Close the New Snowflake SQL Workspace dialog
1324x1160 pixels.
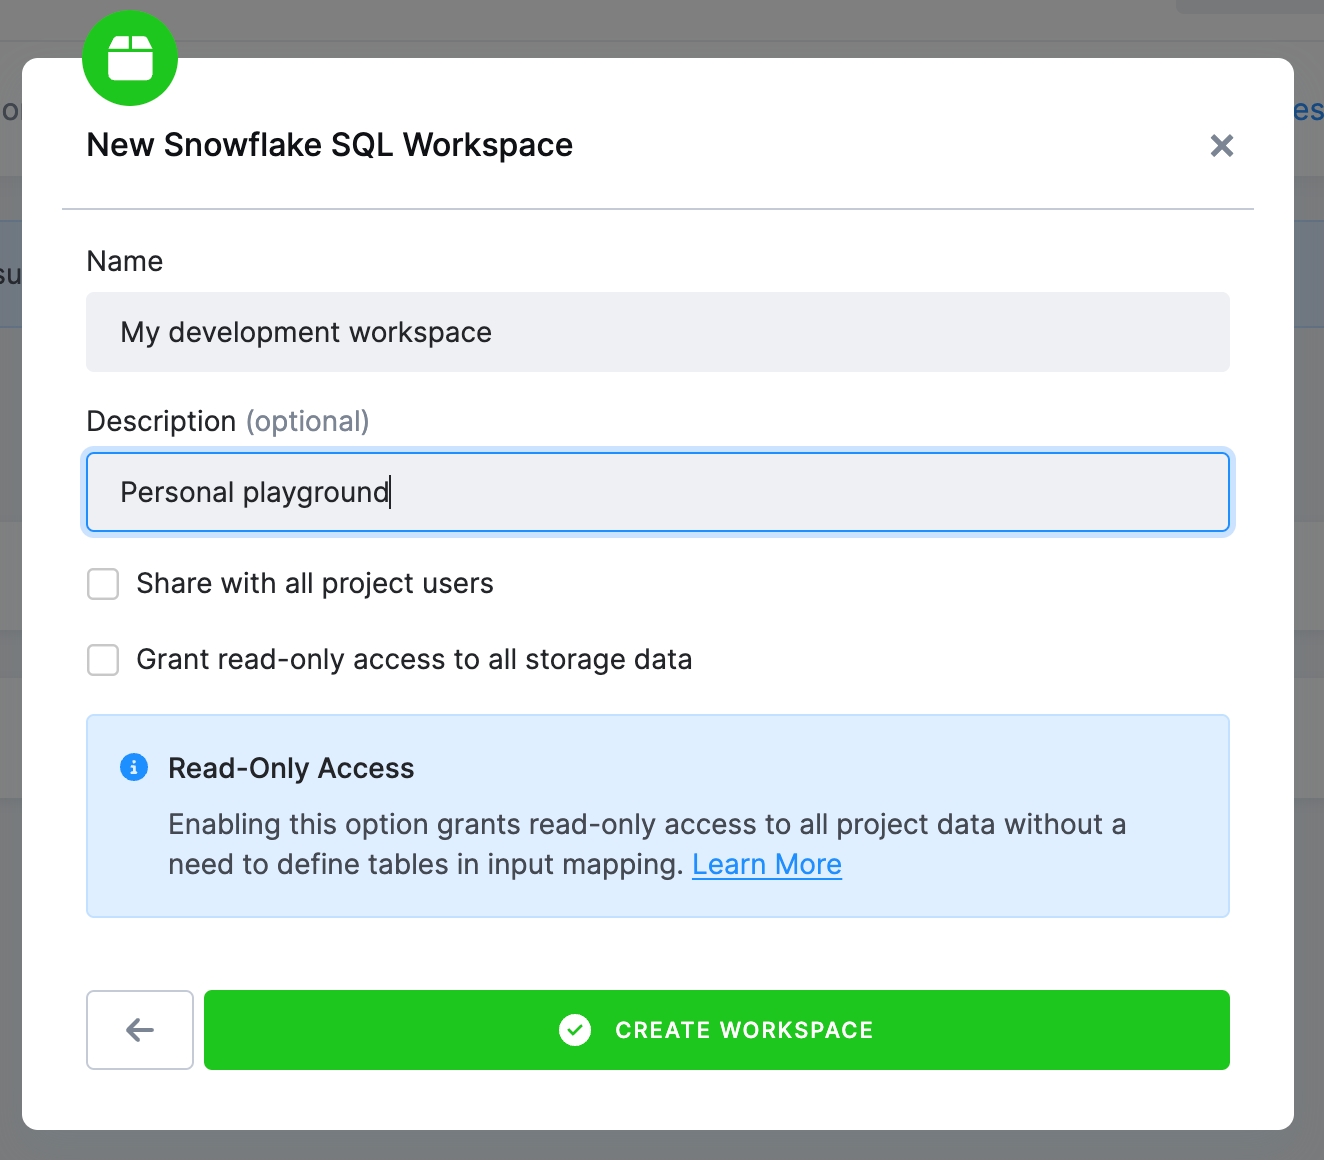(1221, 145)
